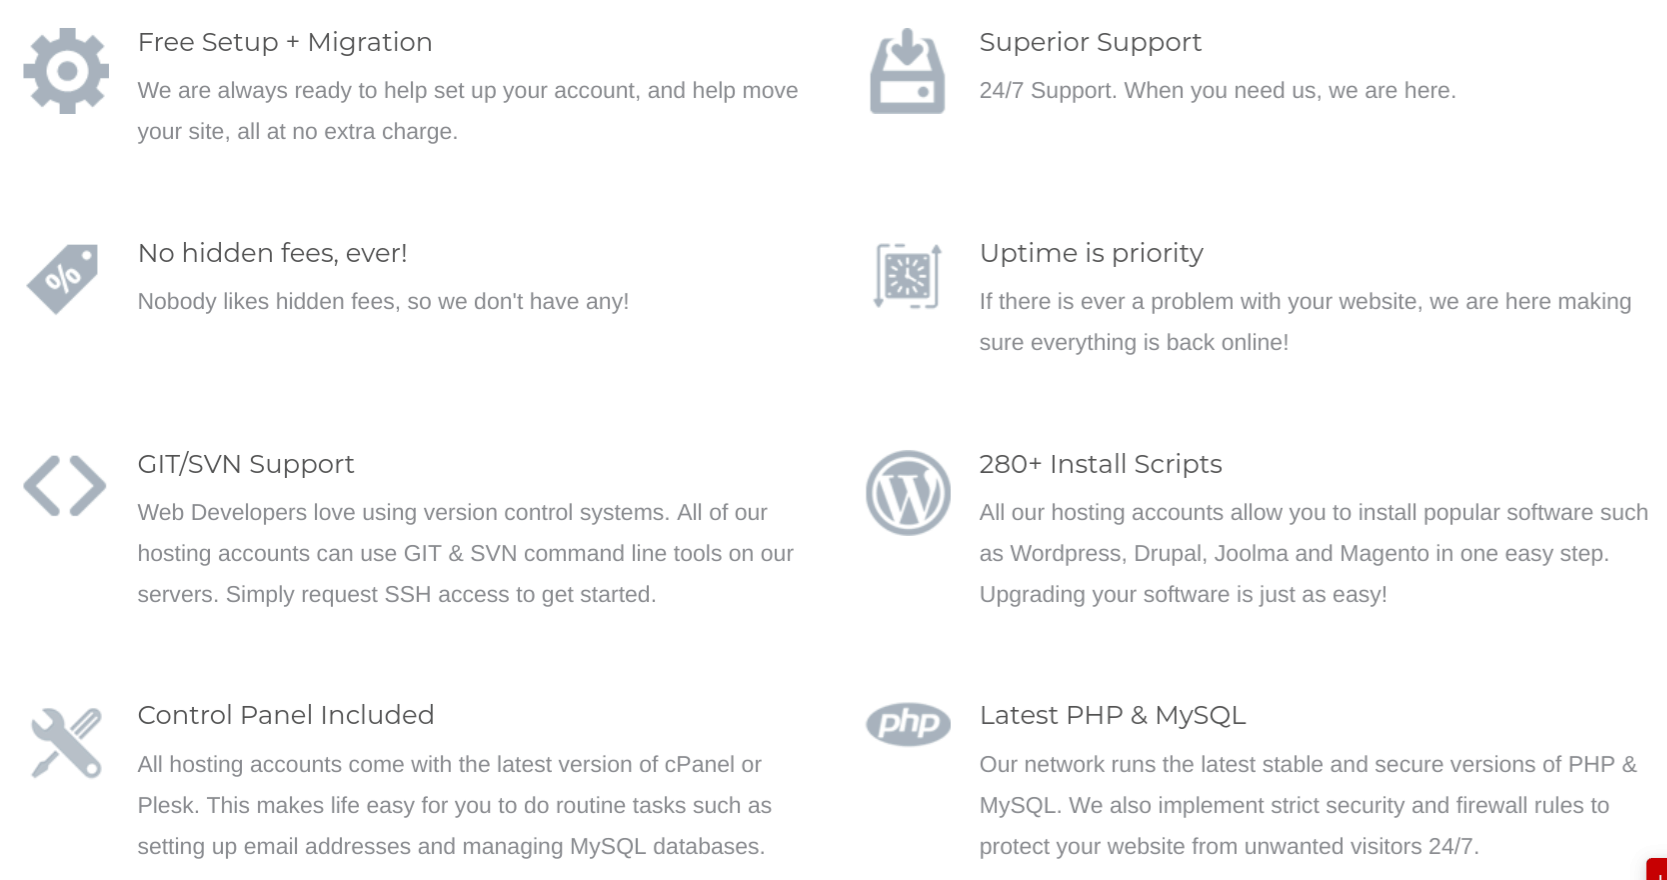Select the Free Setup + Migration heading

point(285,42)
